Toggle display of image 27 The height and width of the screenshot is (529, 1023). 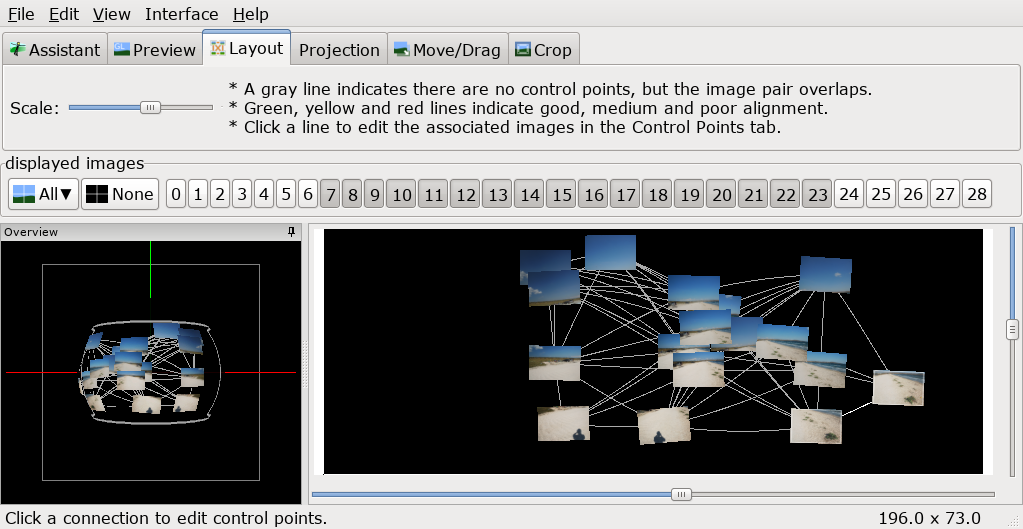pyautogui.click(x=945, y=194)
